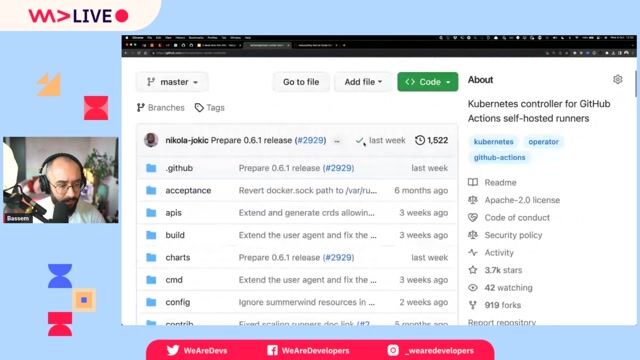Select the kubernetes topic tag
The height and width of the screenshot is (360, 640).
point(493,142)
